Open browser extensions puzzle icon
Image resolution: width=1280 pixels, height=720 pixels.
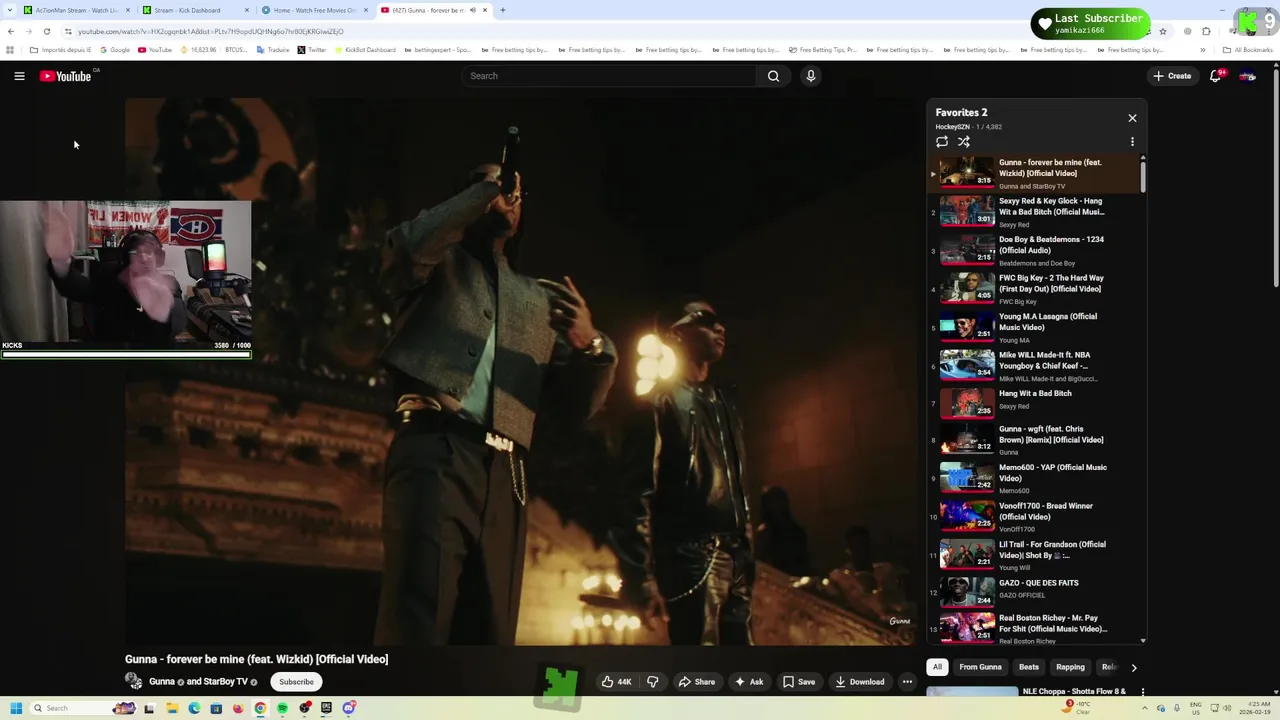1206,31
